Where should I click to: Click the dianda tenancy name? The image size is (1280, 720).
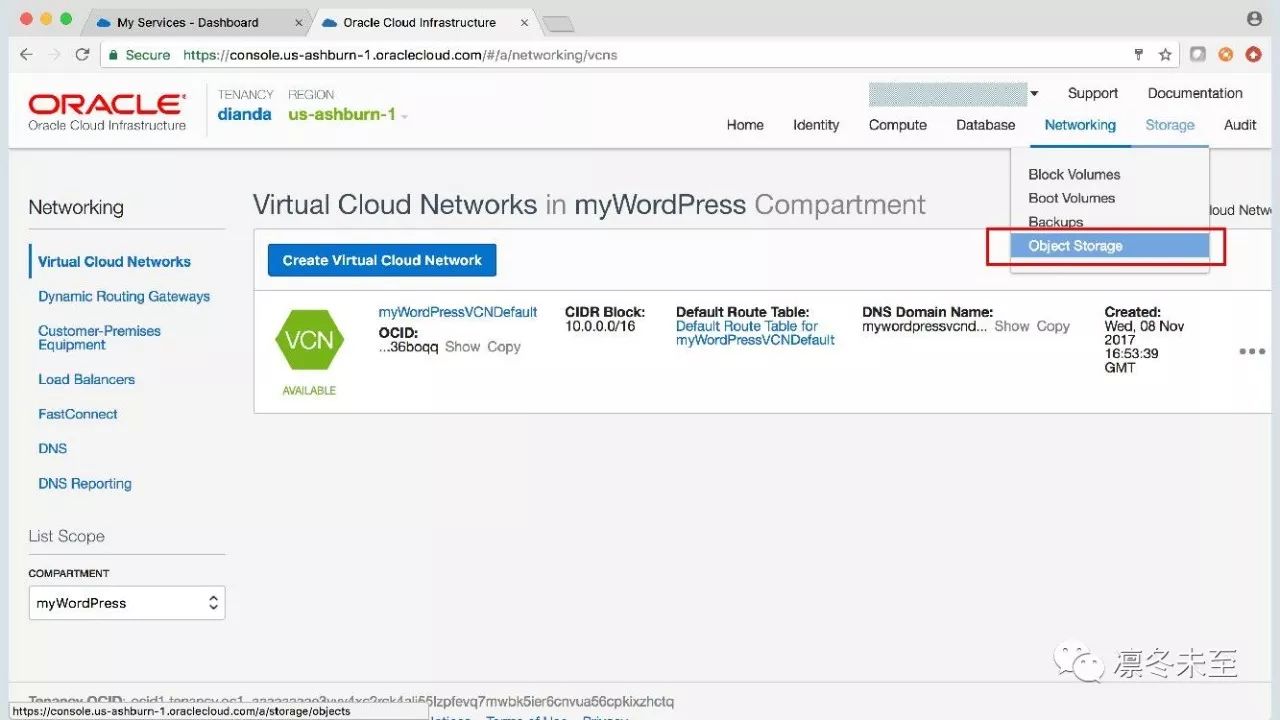(x=245, y=115)
